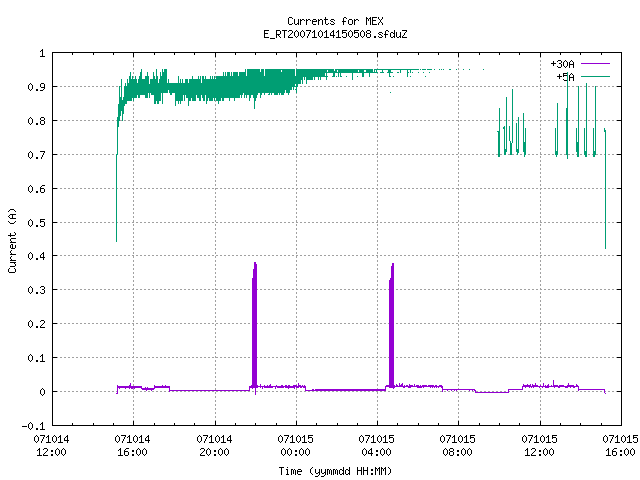Viewport: 640px width, 480px height.
Task: Click the y-axis tick value 0.9
Action: [36, 87]
